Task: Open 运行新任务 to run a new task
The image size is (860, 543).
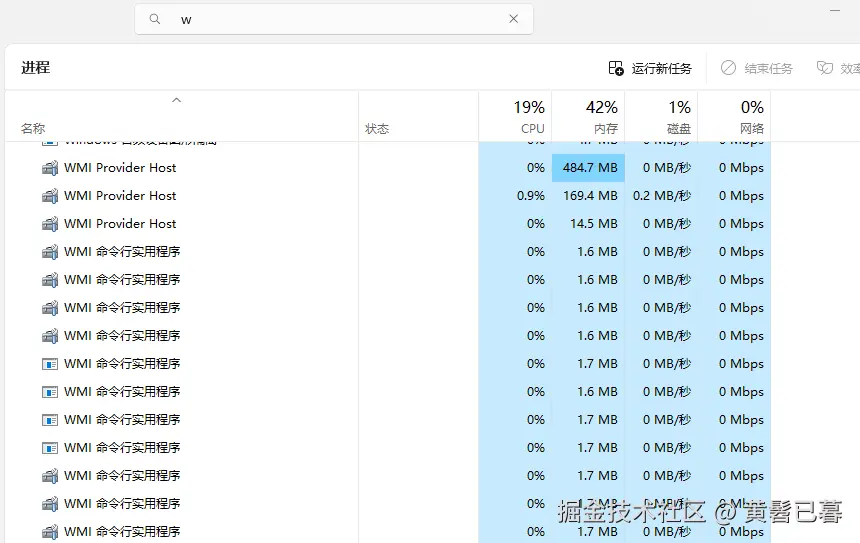Action: pos(650,68)
